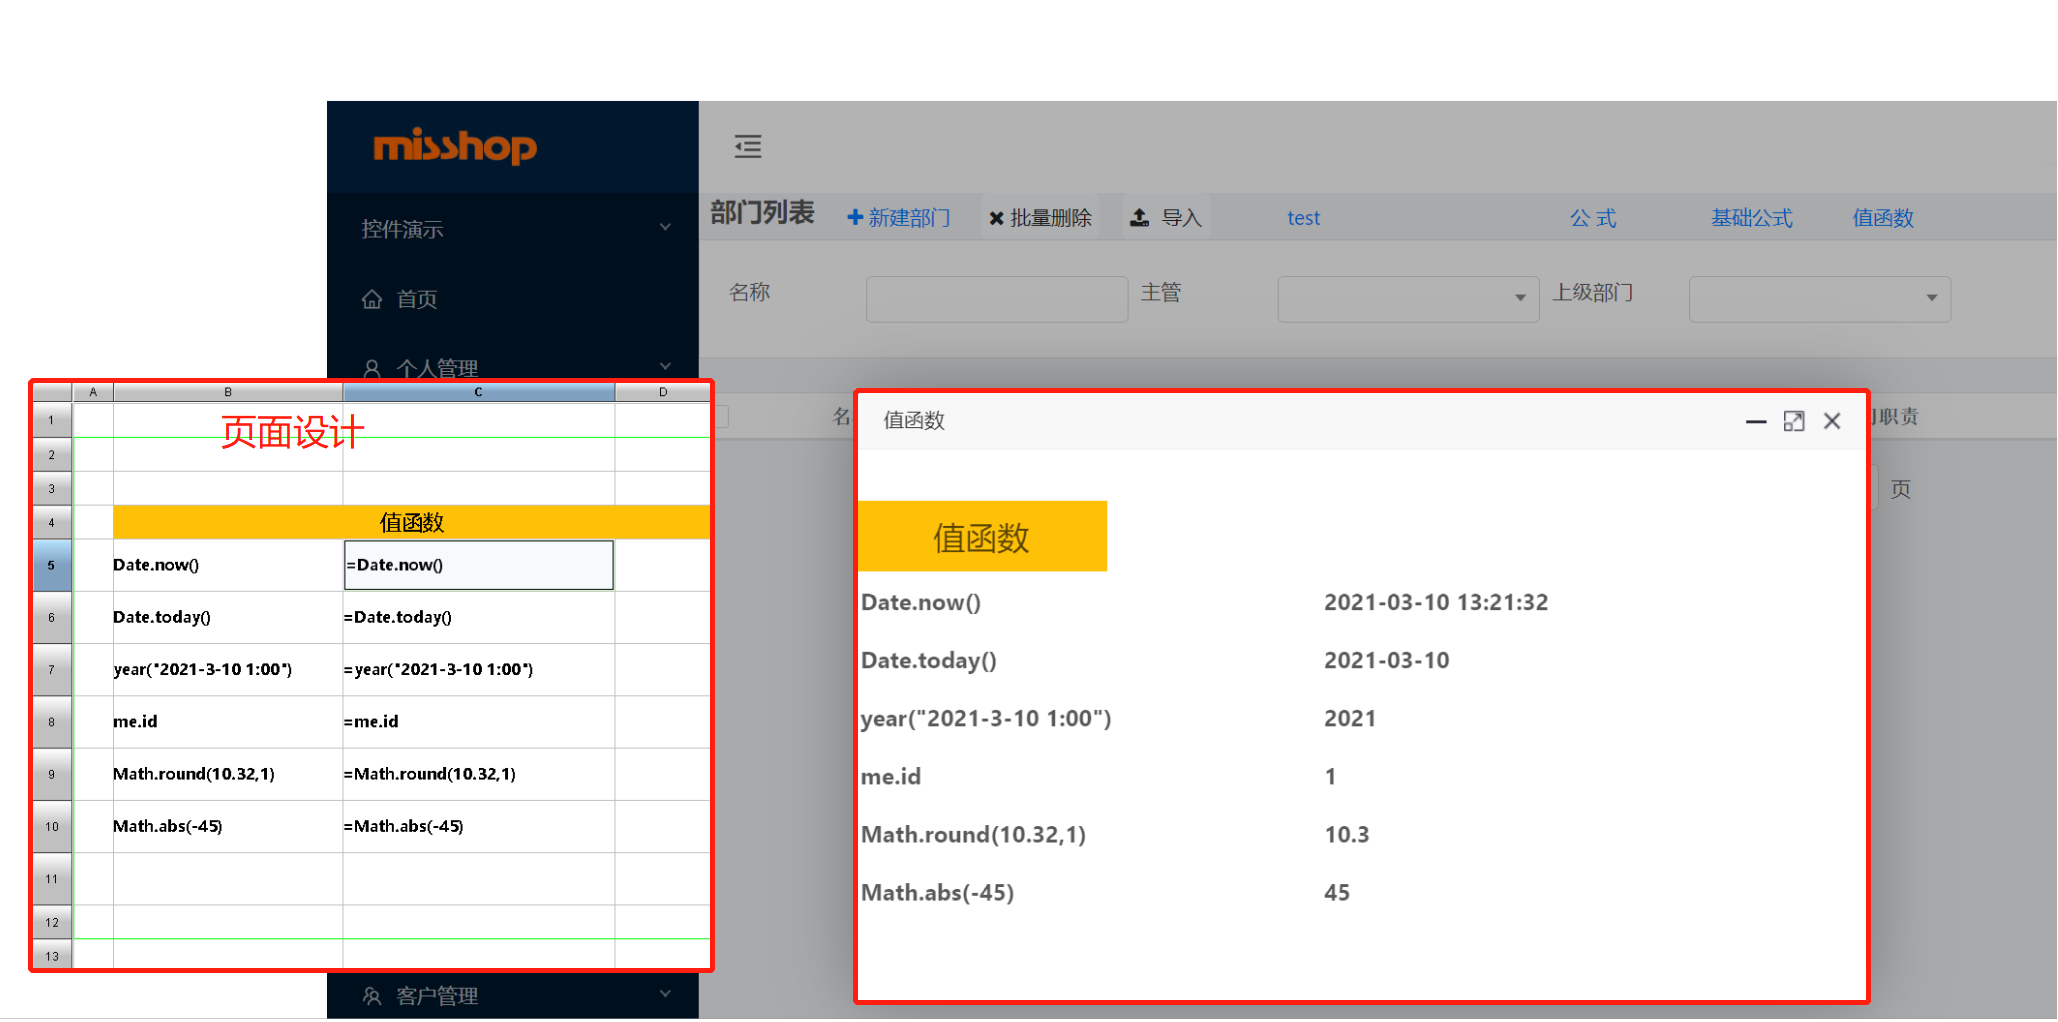The width and height of the screenshot is (2058, 1022).
Task: Click the 值函数 toolbar link
Action: tap(1883, 218)
